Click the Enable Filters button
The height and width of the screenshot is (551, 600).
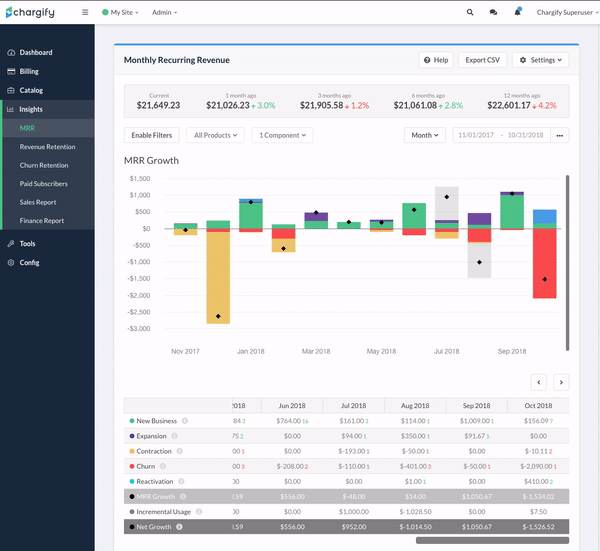[x=153, y=135]
